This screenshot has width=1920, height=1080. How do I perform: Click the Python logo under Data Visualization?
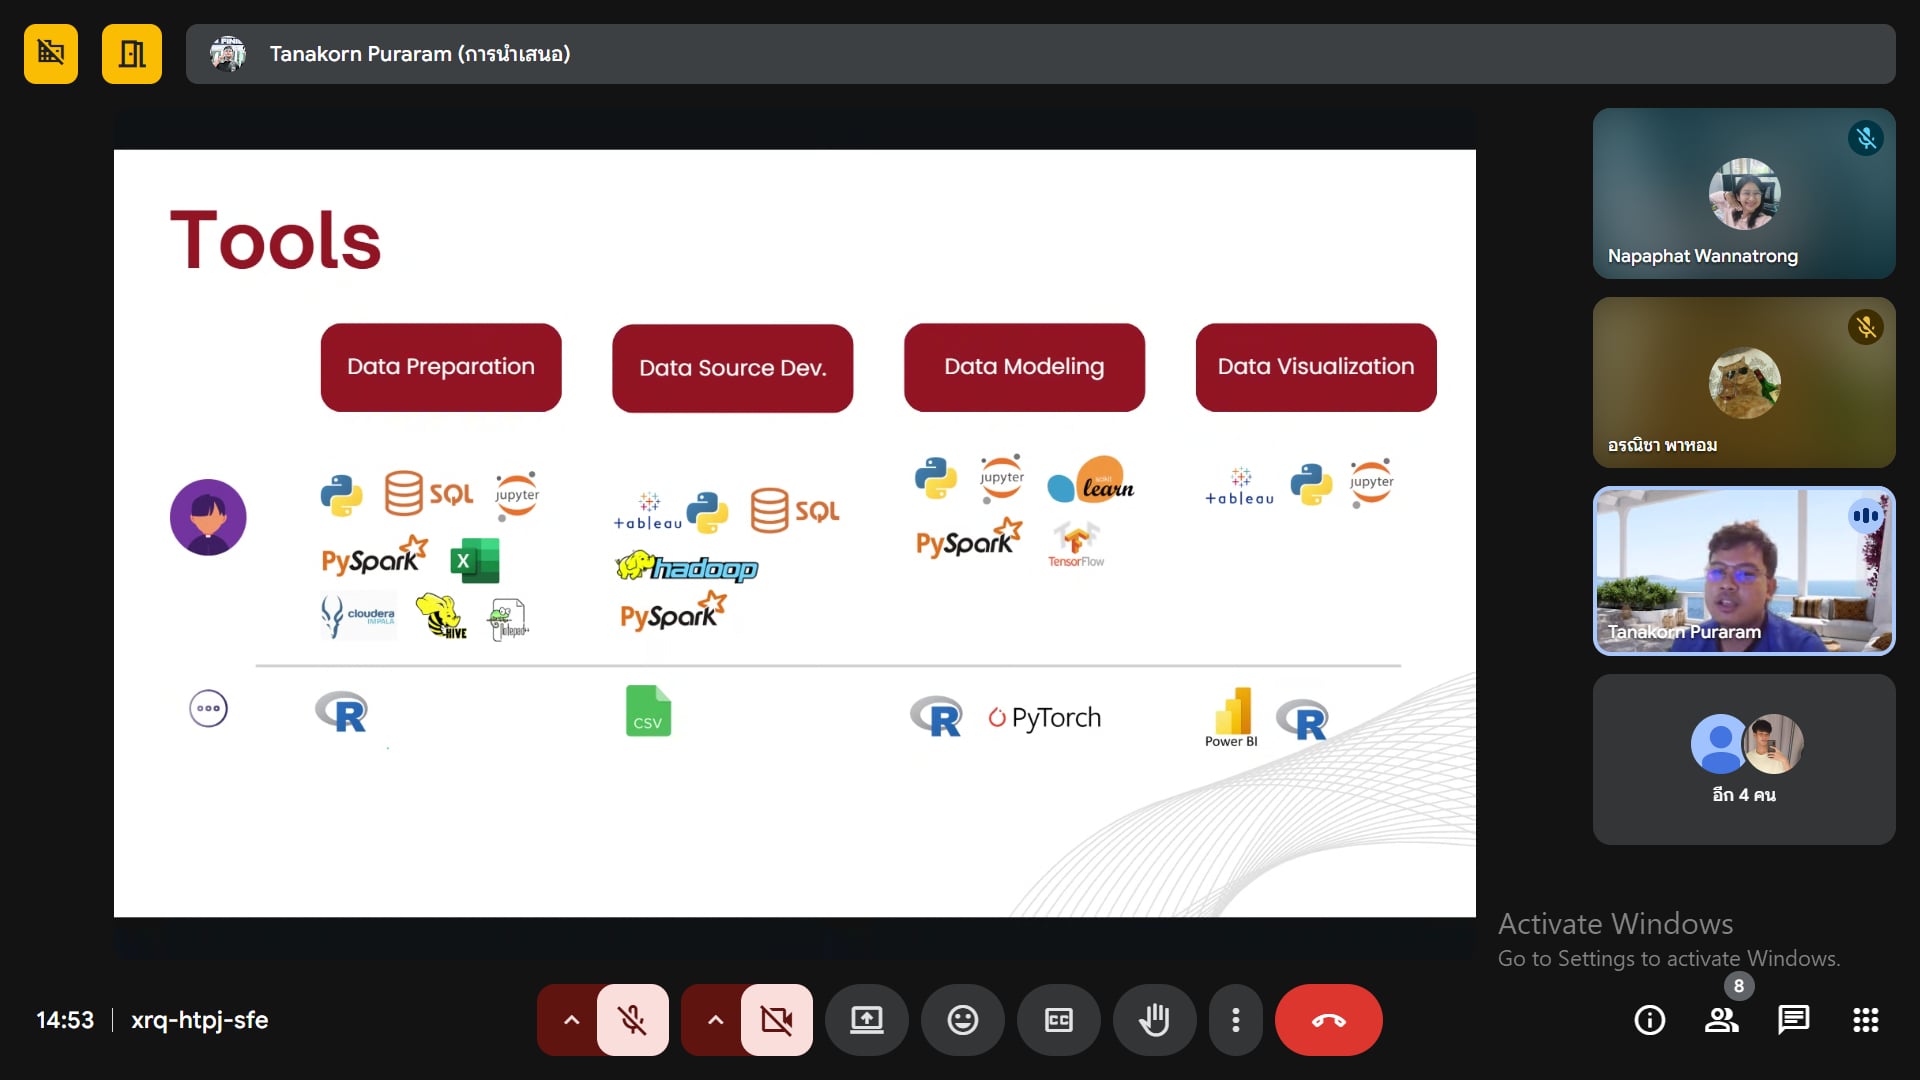1311,484
